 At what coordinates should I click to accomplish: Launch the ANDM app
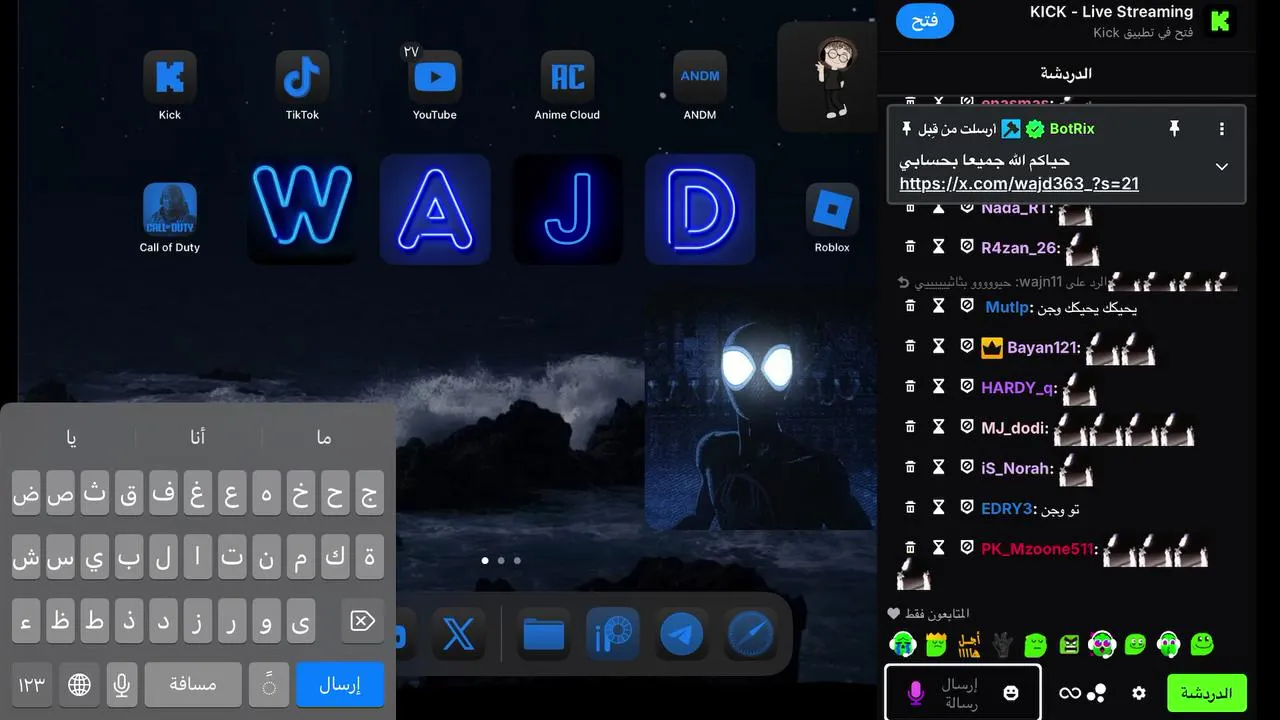click(700, 77)
